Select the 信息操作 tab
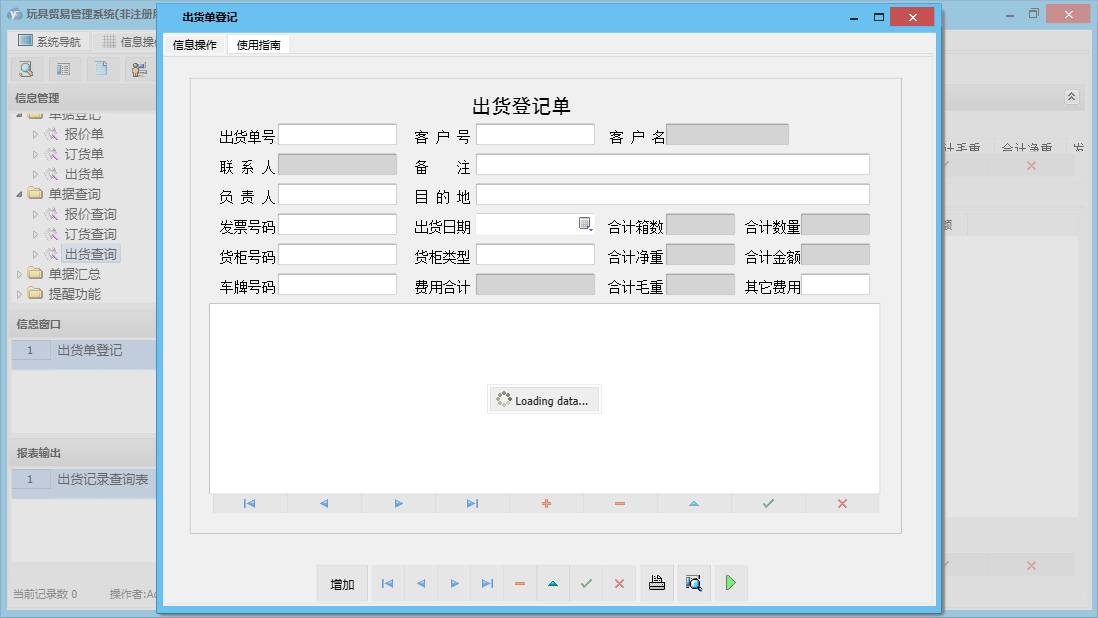Image resolution: width=1098 pixels, height=618 pixels. (x=195, y=45)
